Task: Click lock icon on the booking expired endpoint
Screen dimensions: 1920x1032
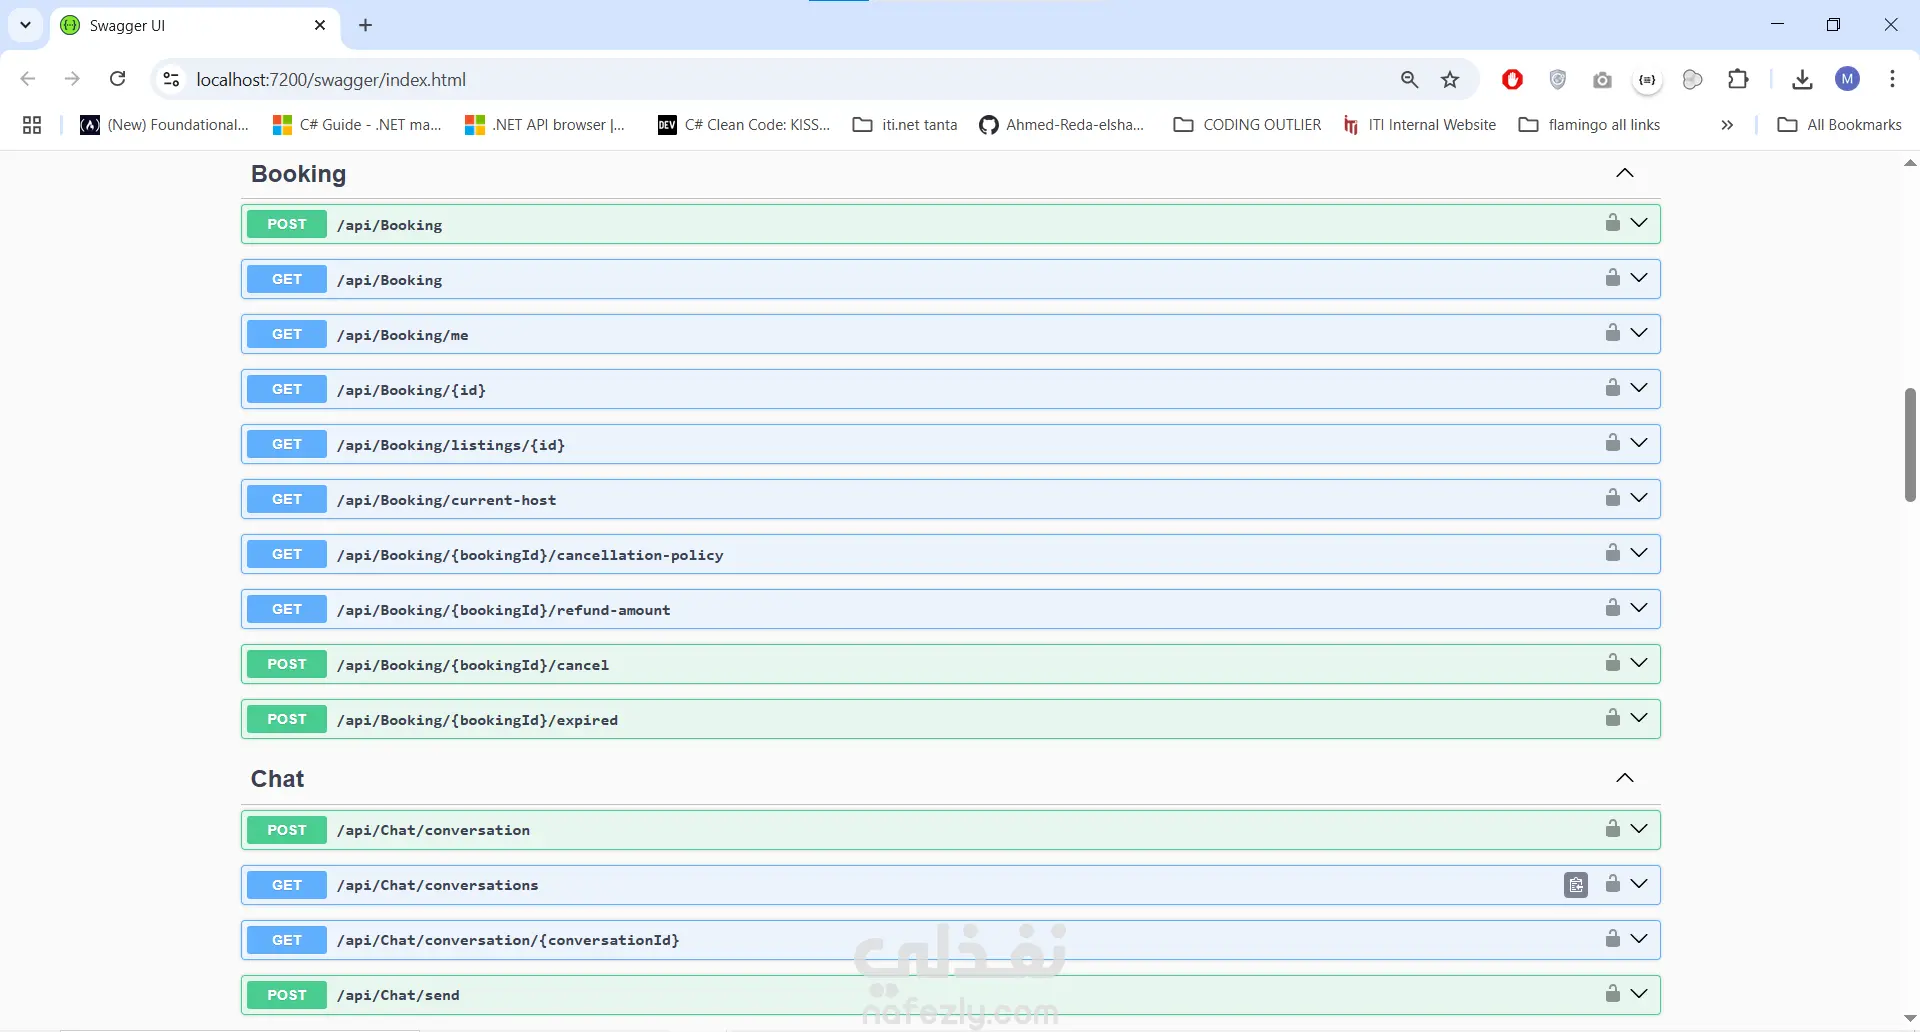Action: (x=1612, y=718)
